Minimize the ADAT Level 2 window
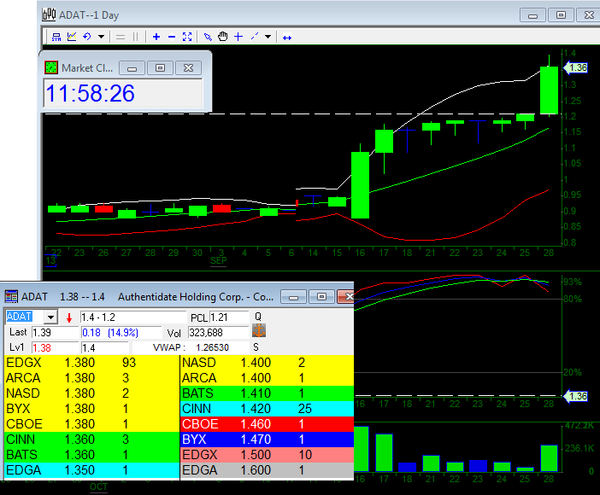 293,297
